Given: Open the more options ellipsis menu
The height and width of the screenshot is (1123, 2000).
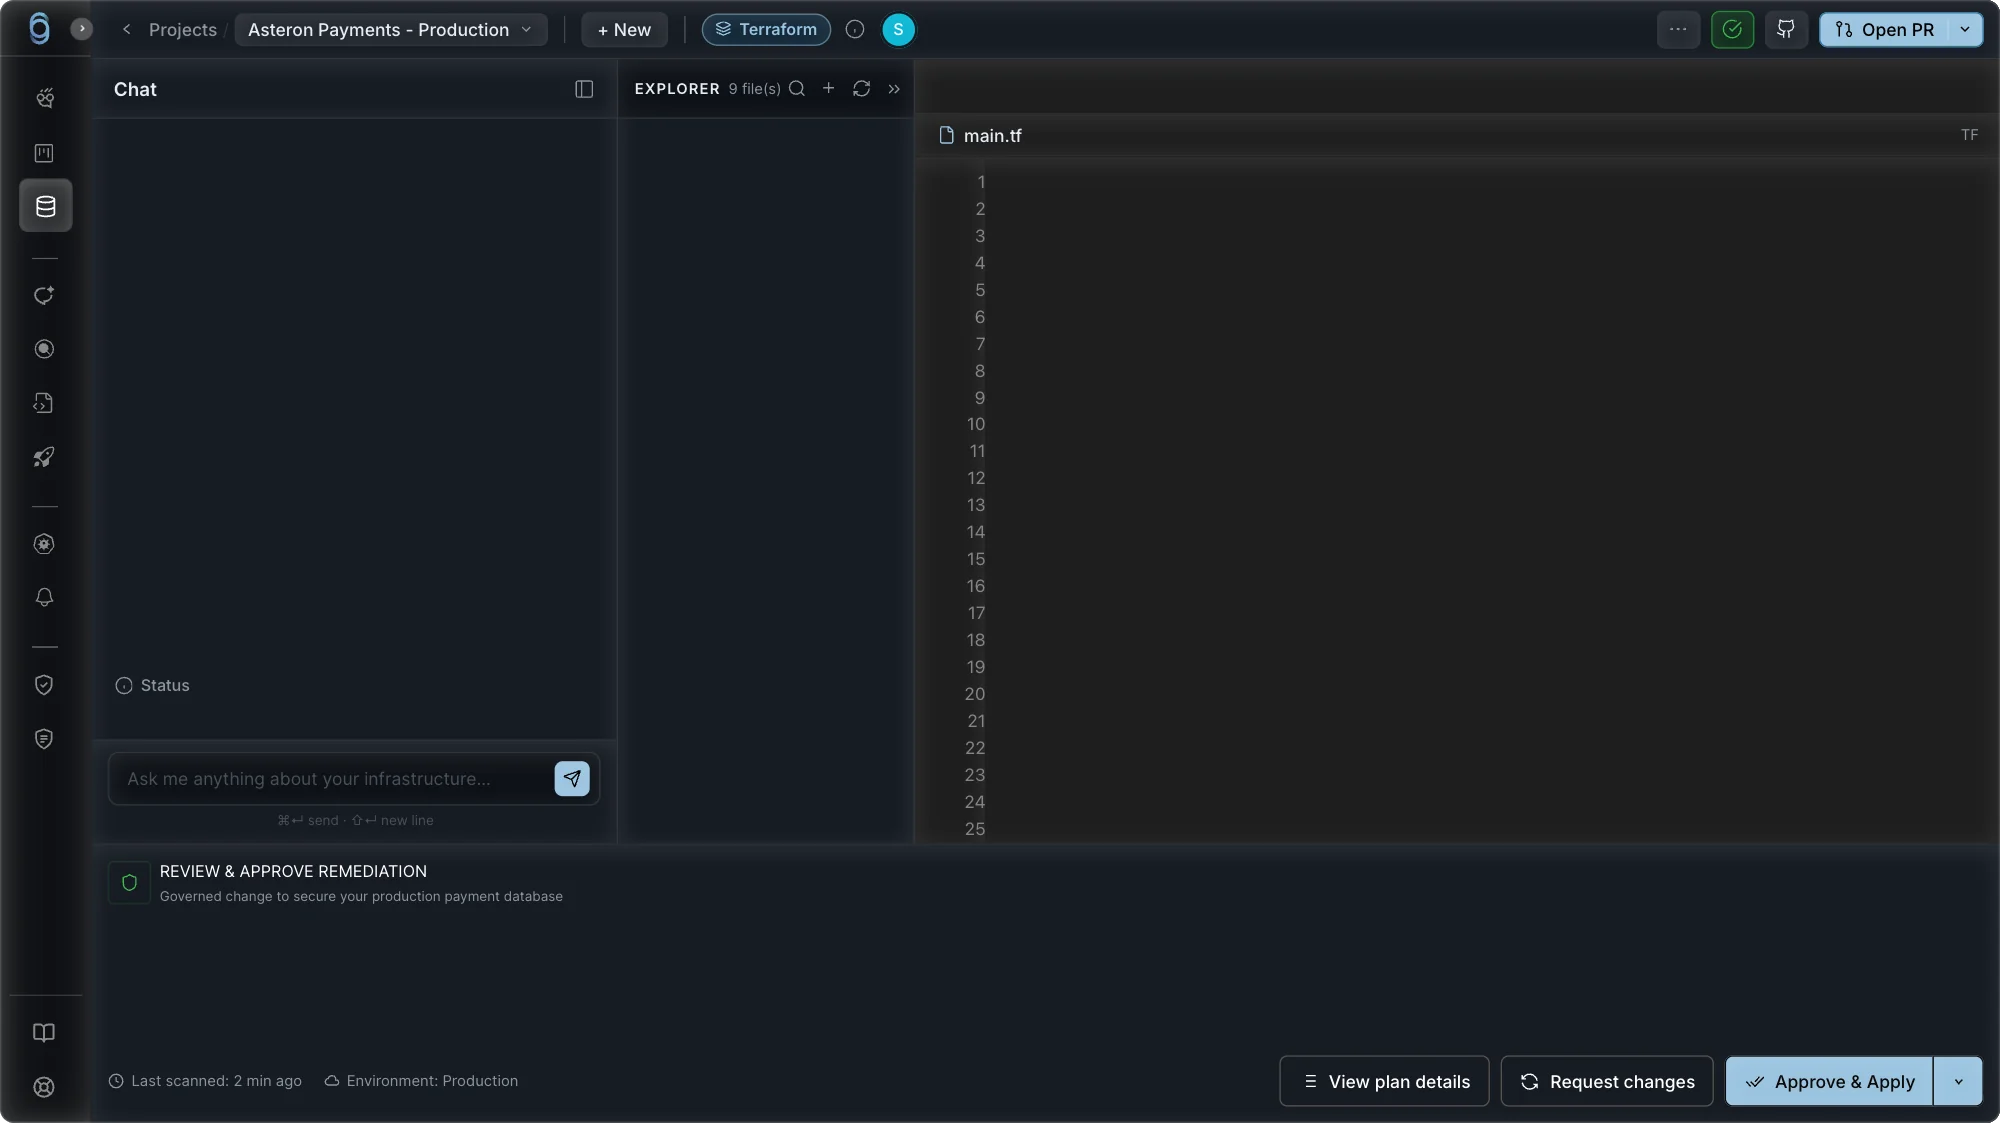Looking at the screenshot, I should 1678,30.
